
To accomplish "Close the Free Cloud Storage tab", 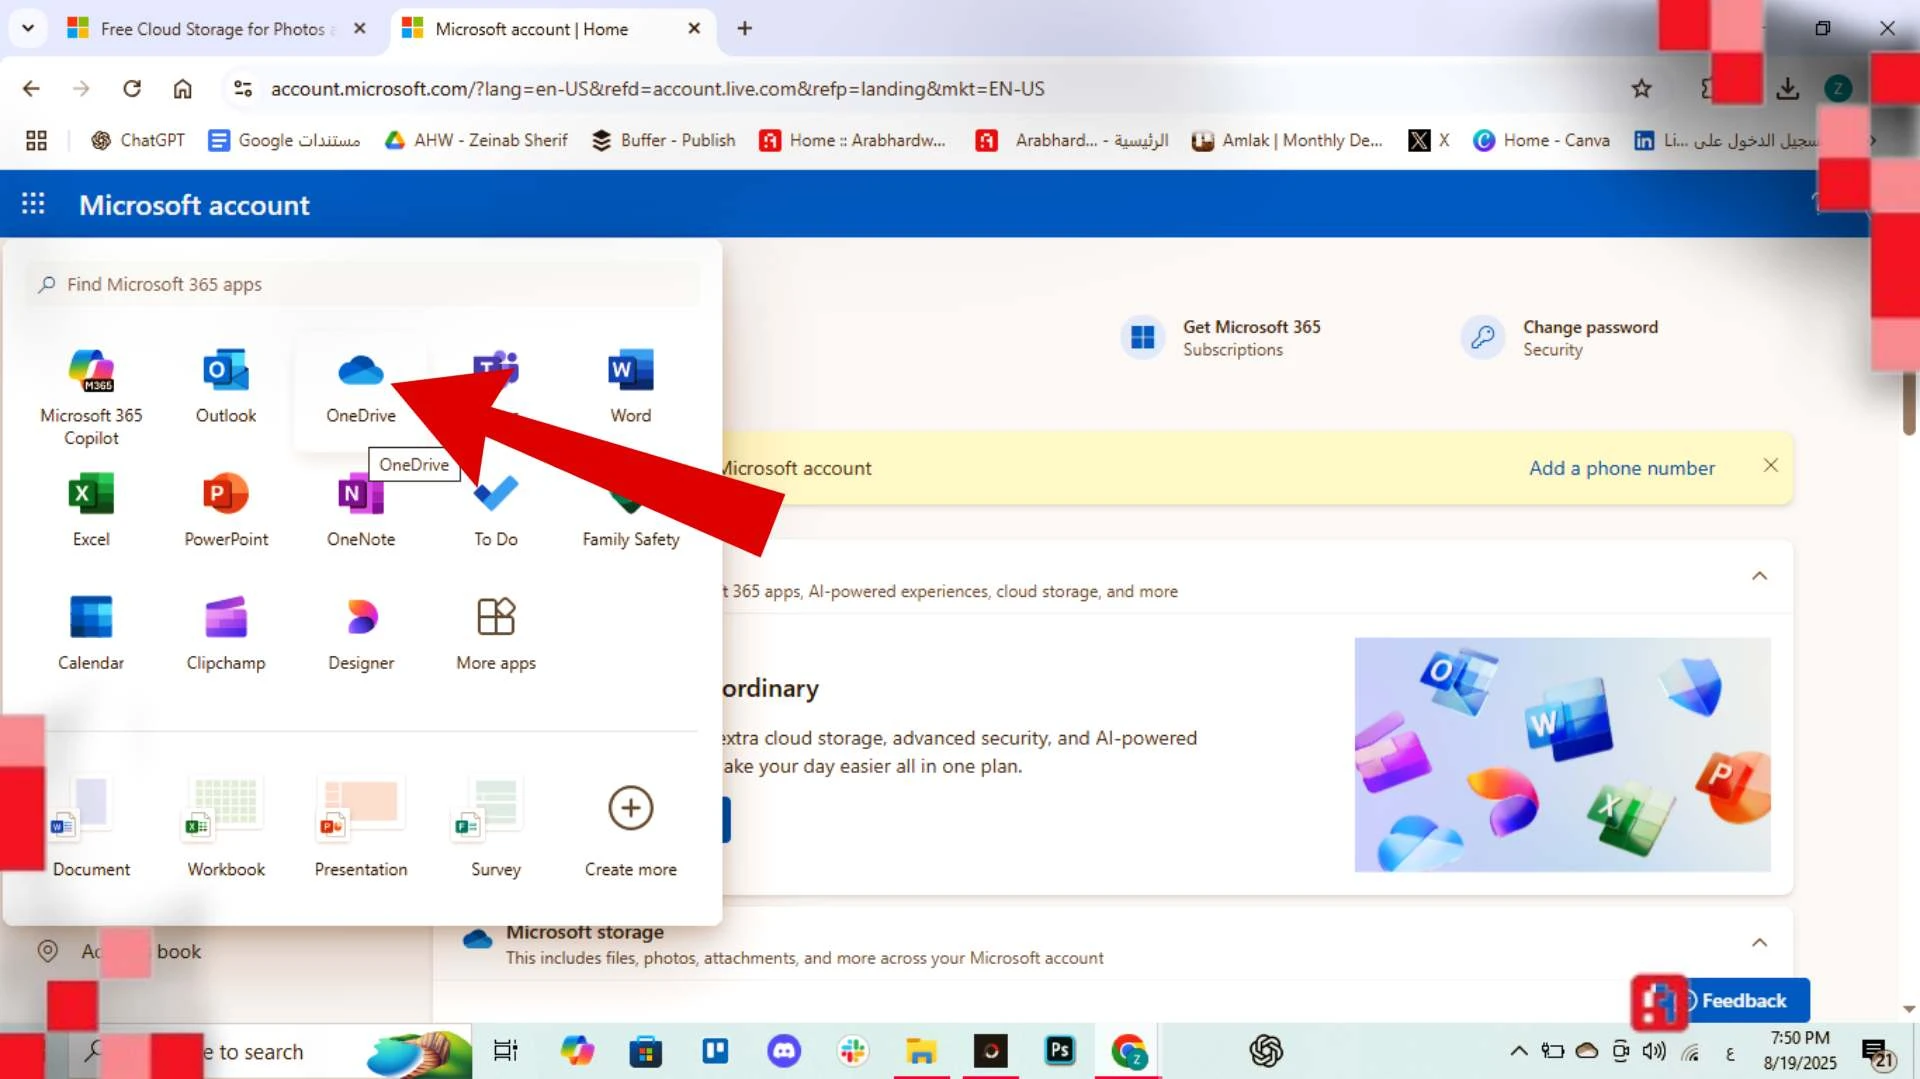I will [x=360, y=29].
